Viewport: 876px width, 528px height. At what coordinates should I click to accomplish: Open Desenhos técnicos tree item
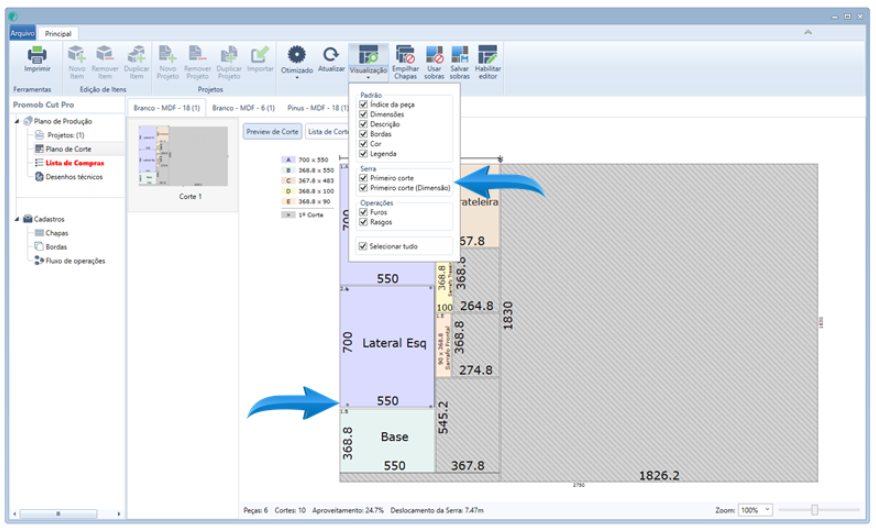(74, 177)
